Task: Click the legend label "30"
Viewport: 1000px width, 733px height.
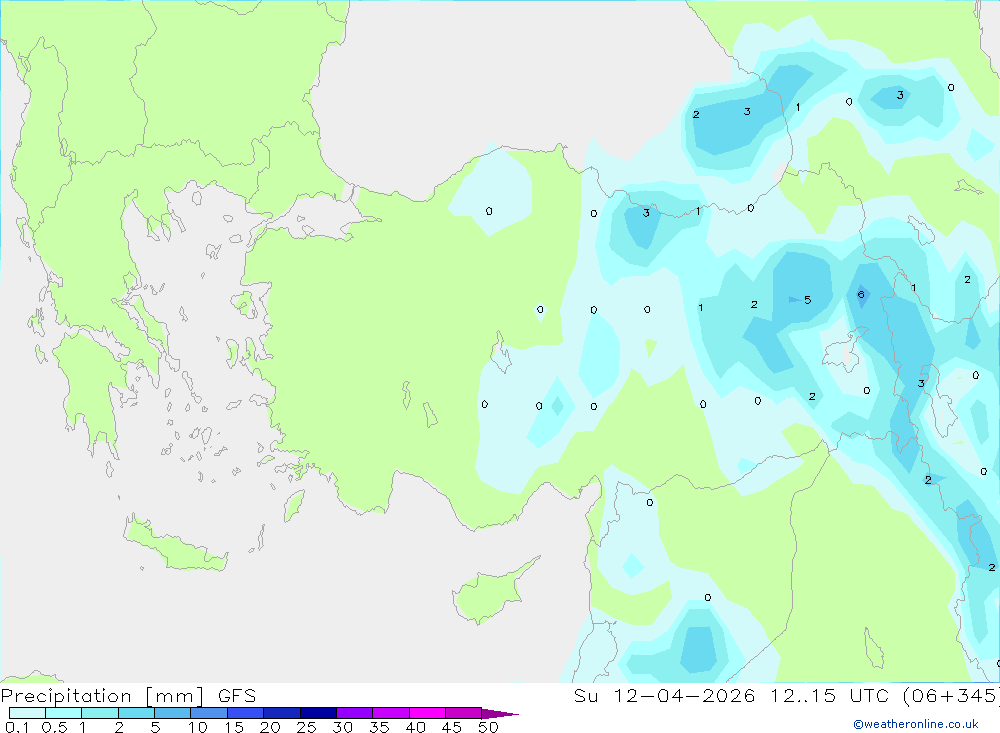Action: 343,727
